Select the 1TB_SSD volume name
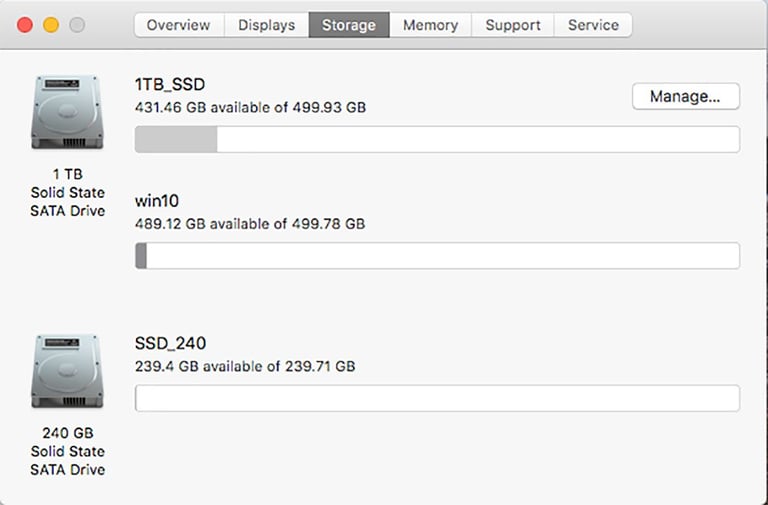Image resolution: width=768 pixels, height=505 pixels. 170,84
